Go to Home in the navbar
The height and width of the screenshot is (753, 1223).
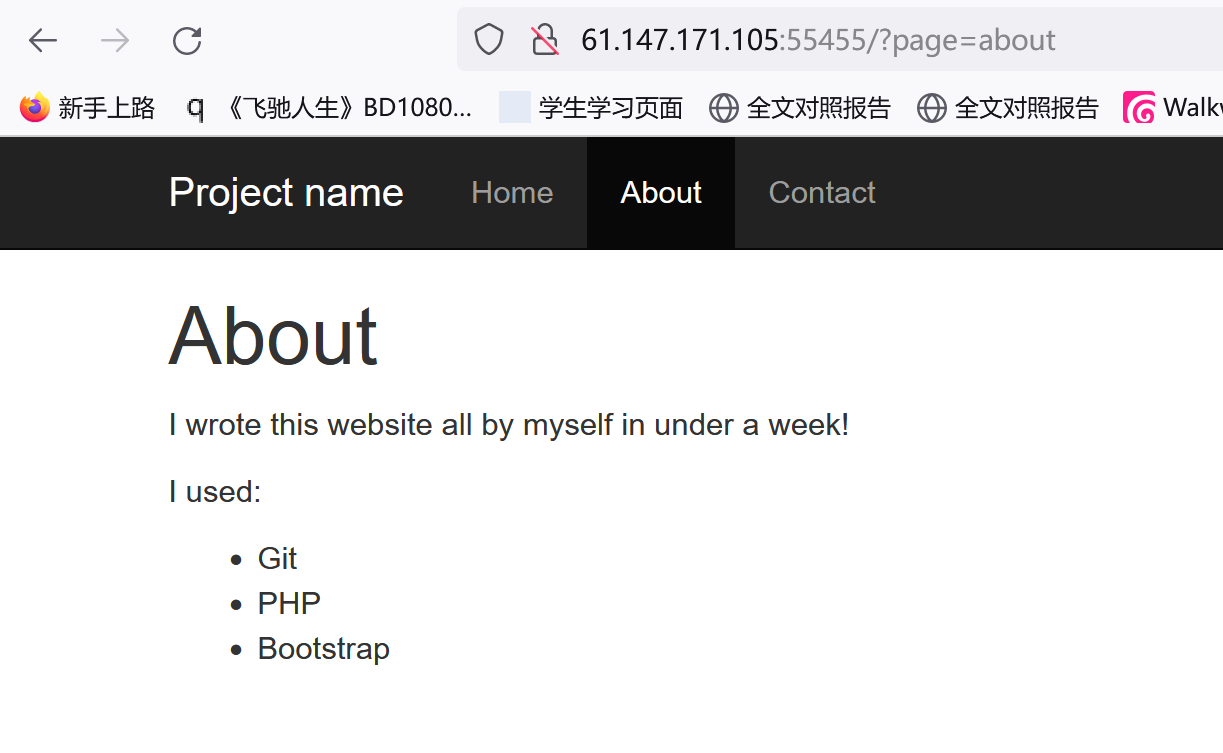click(512, 192)
